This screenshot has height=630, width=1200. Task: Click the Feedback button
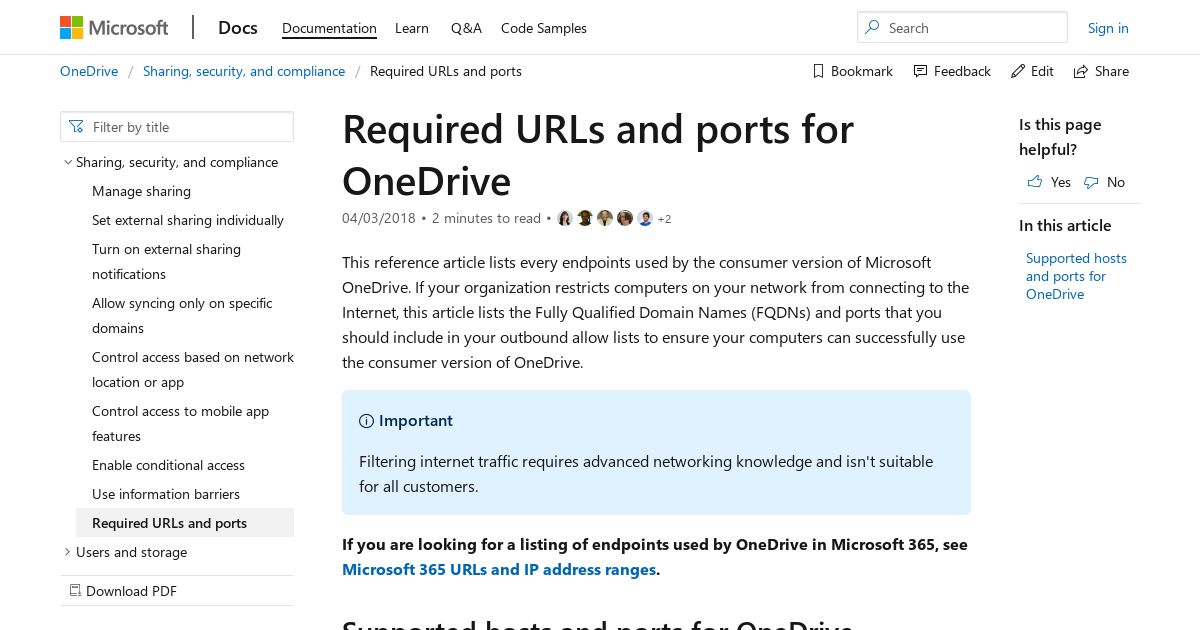point(952,71)
